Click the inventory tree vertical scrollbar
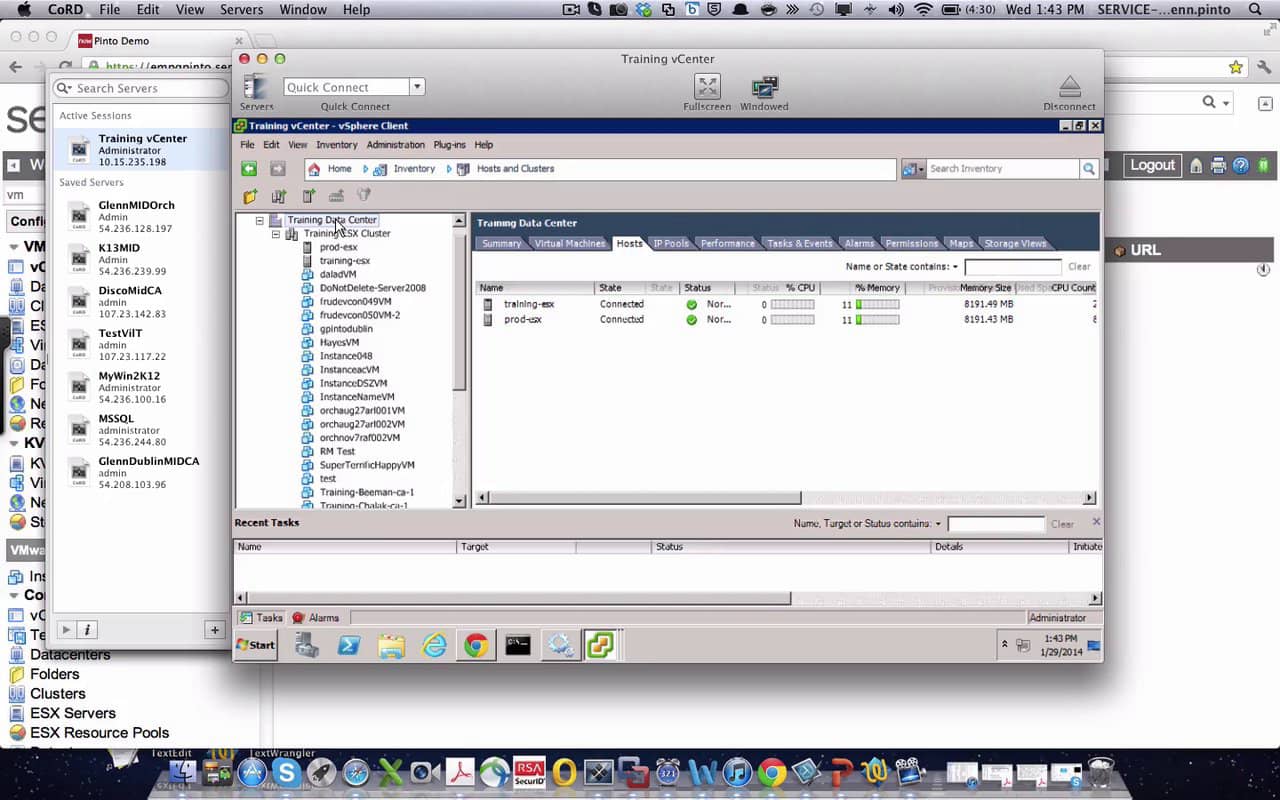Viewport: 1280px width, 800px height. [460, 310]
